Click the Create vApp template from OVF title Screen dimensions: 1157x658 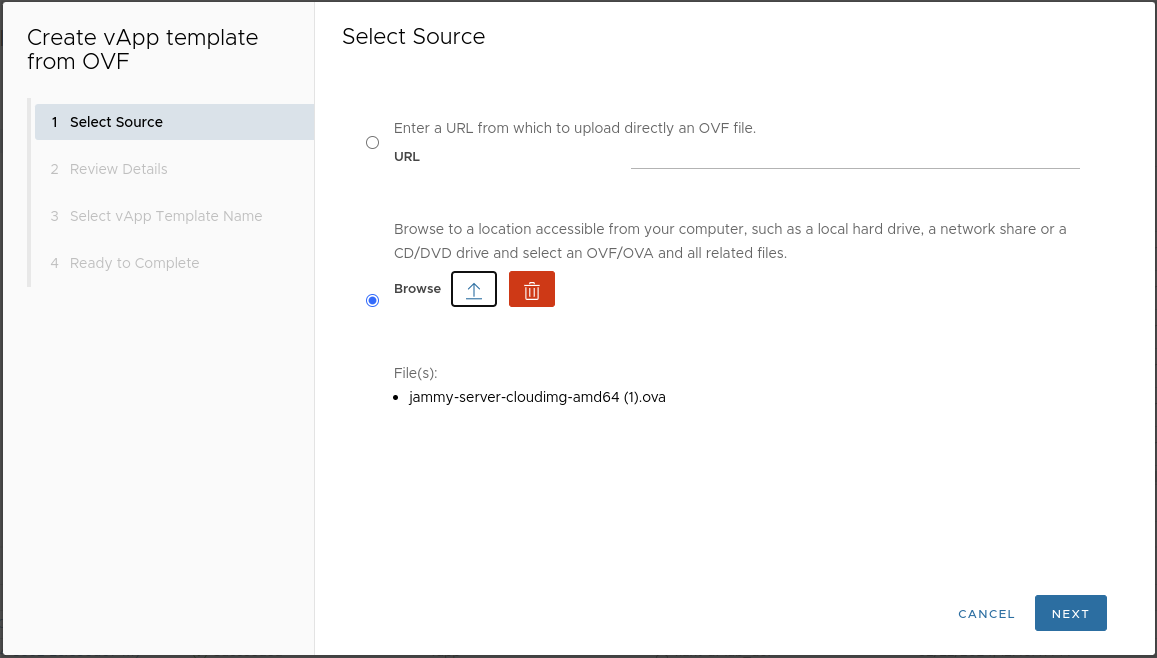[142, 50]
